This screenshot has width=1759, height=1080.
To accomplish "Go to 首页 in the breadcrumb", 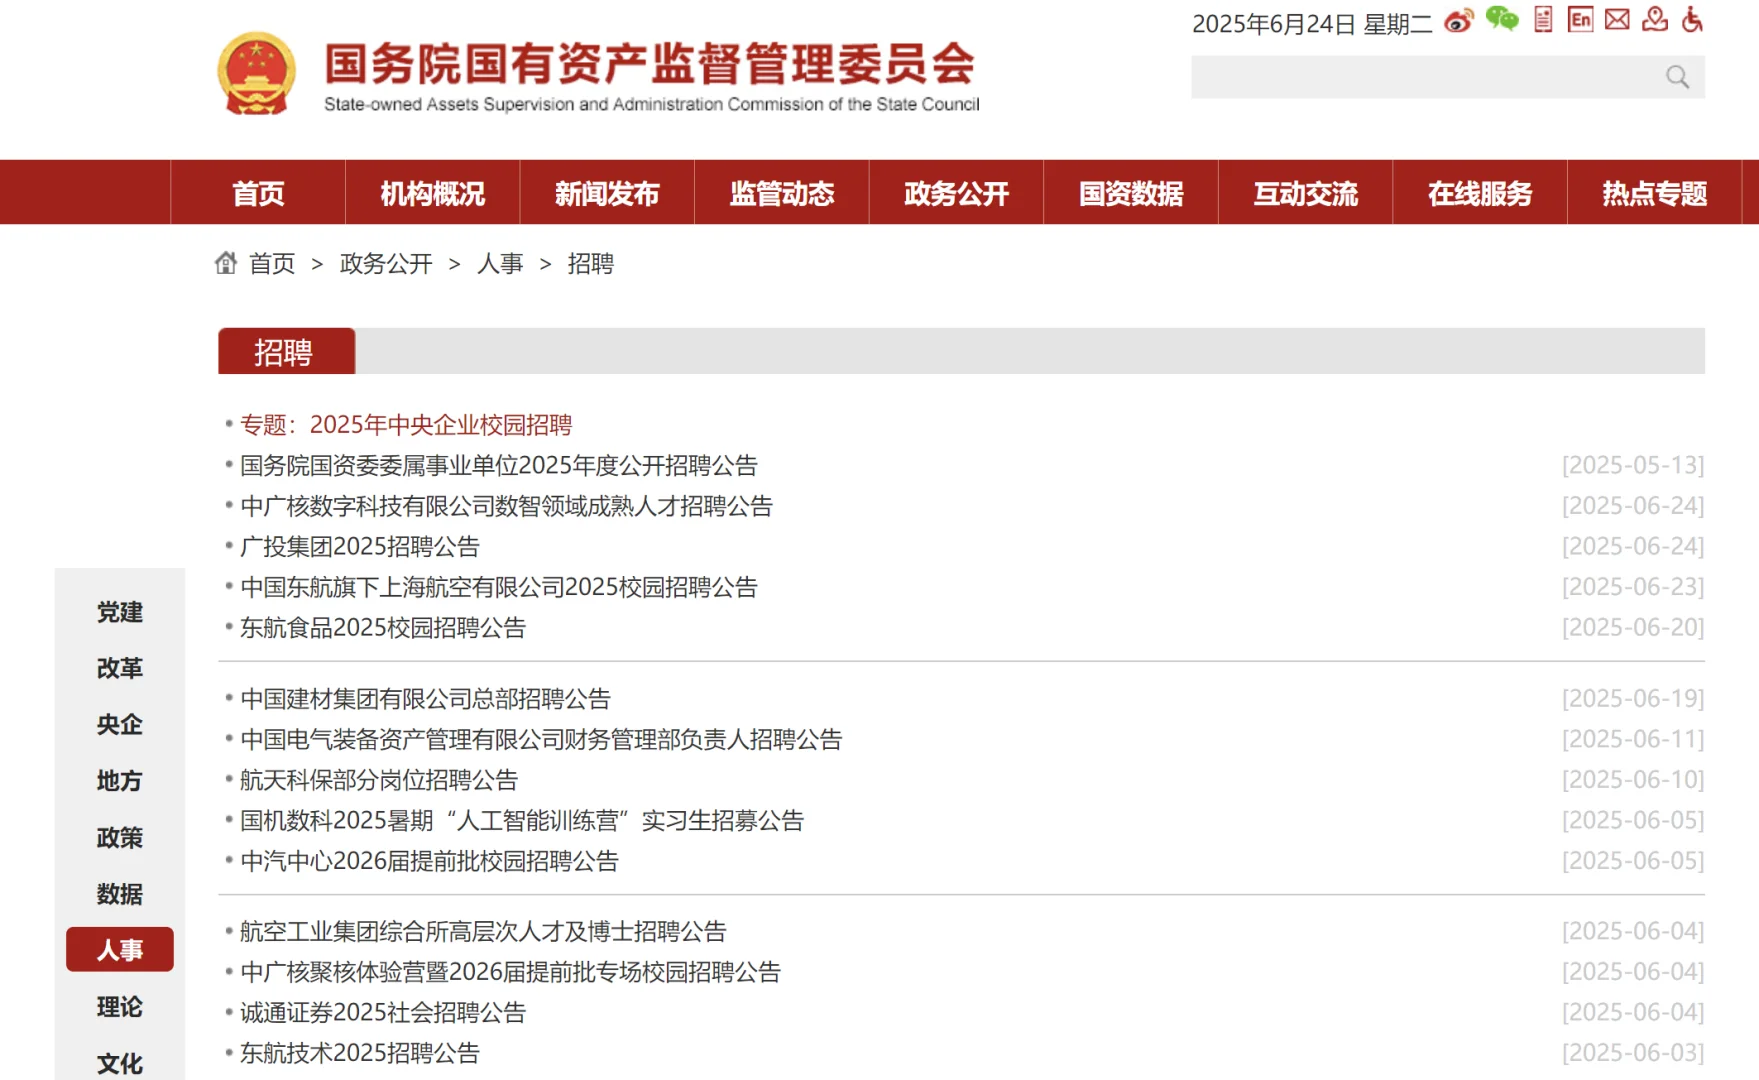I will click(272, 264).
